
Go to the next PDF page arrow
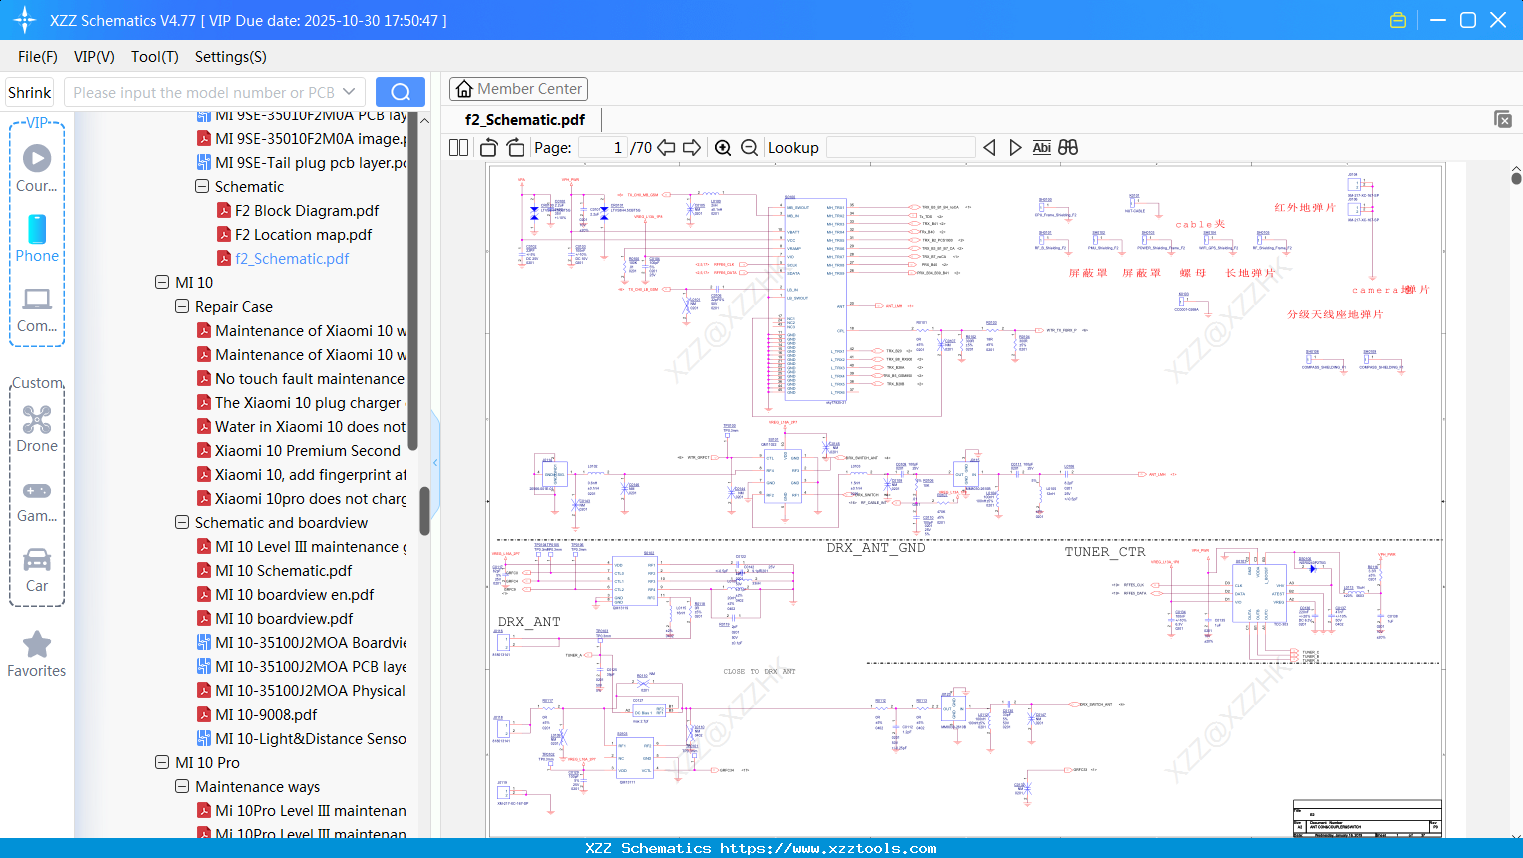point(692,147)
